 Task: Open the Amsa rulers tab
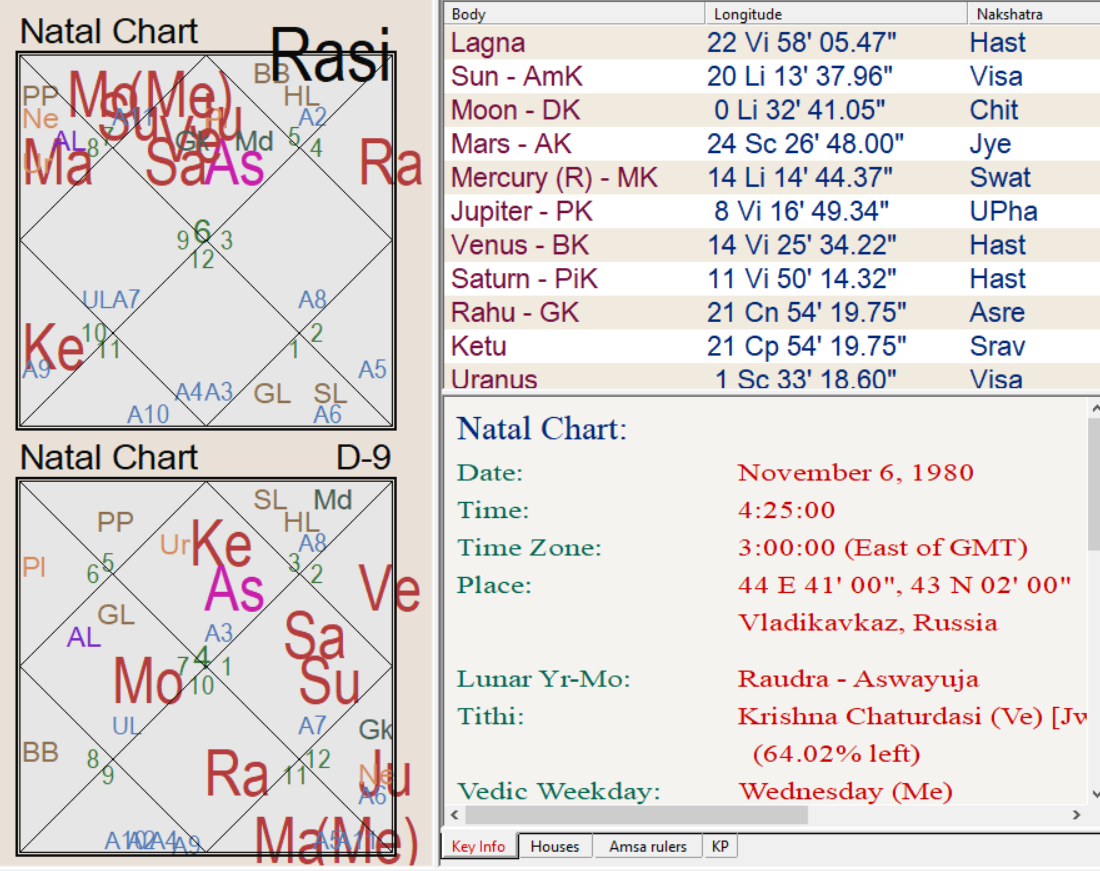coord(648,846)
